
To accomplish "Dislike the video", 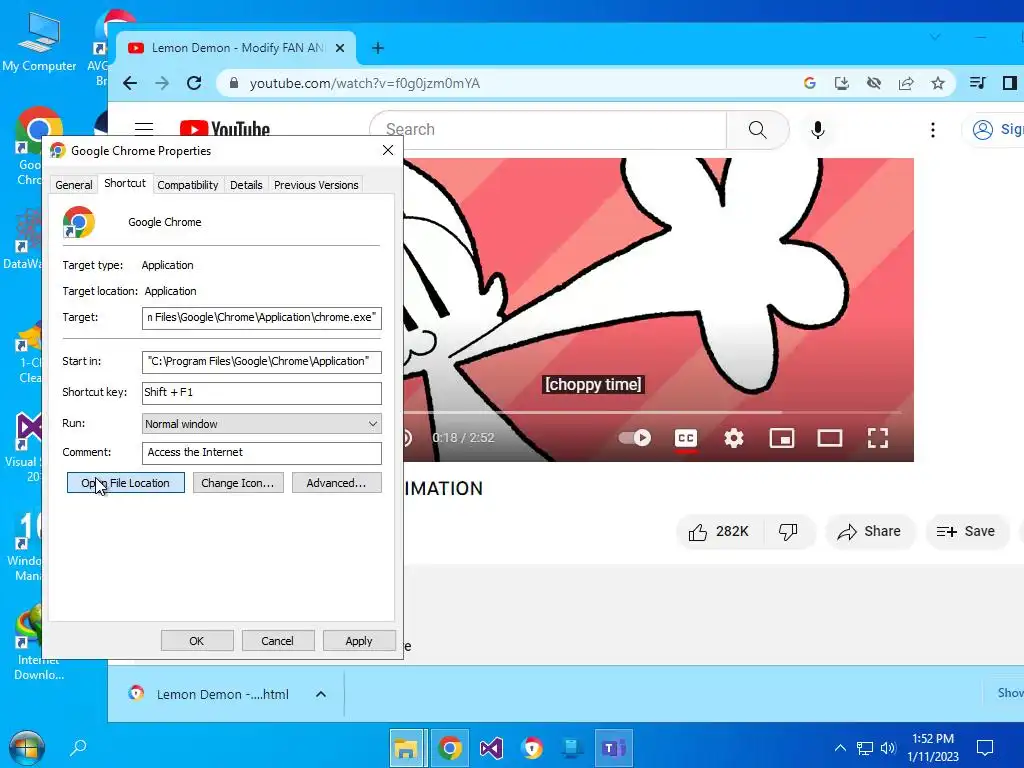I will point(788,532).
